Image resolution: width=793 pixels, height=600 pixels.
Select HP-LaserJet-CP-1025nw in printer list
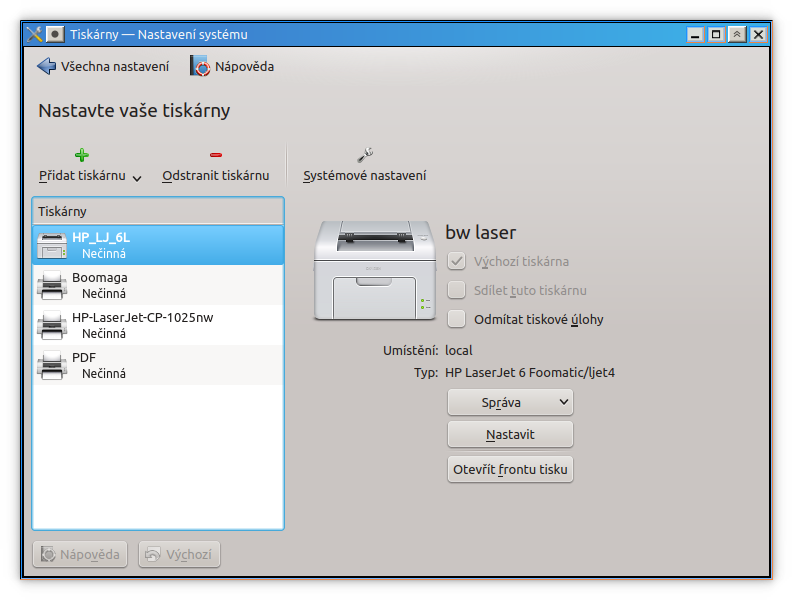pyautogui.click(x=142, y=318)
